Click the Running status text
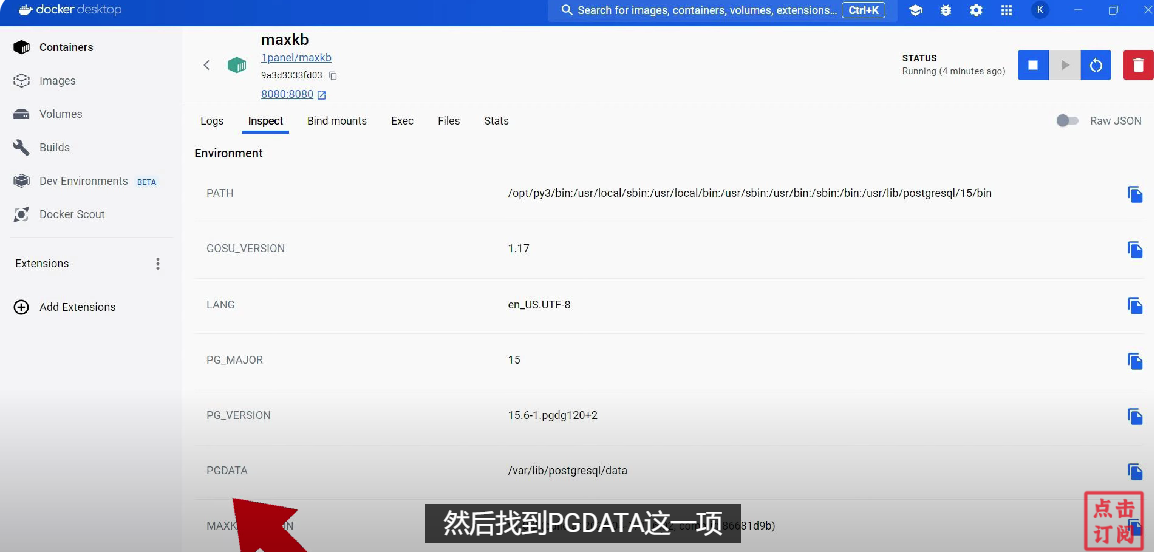The width and height of the screenshot is (1154, 552). [953, 71]
